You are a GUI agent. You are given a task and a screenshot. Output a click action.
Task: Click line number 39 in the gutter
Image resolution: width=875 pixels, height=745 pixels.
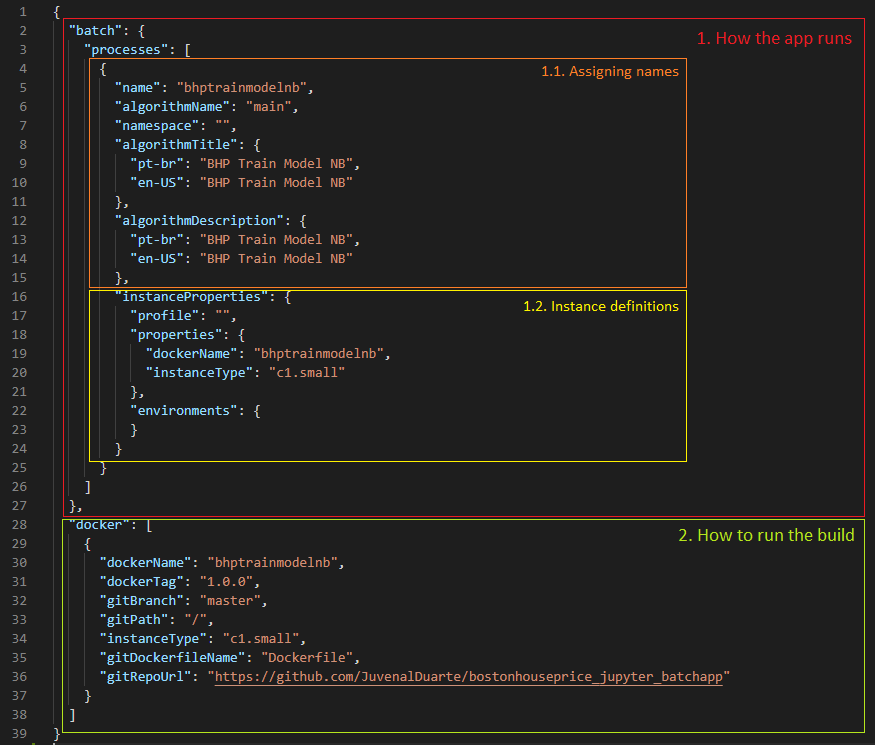19,733
